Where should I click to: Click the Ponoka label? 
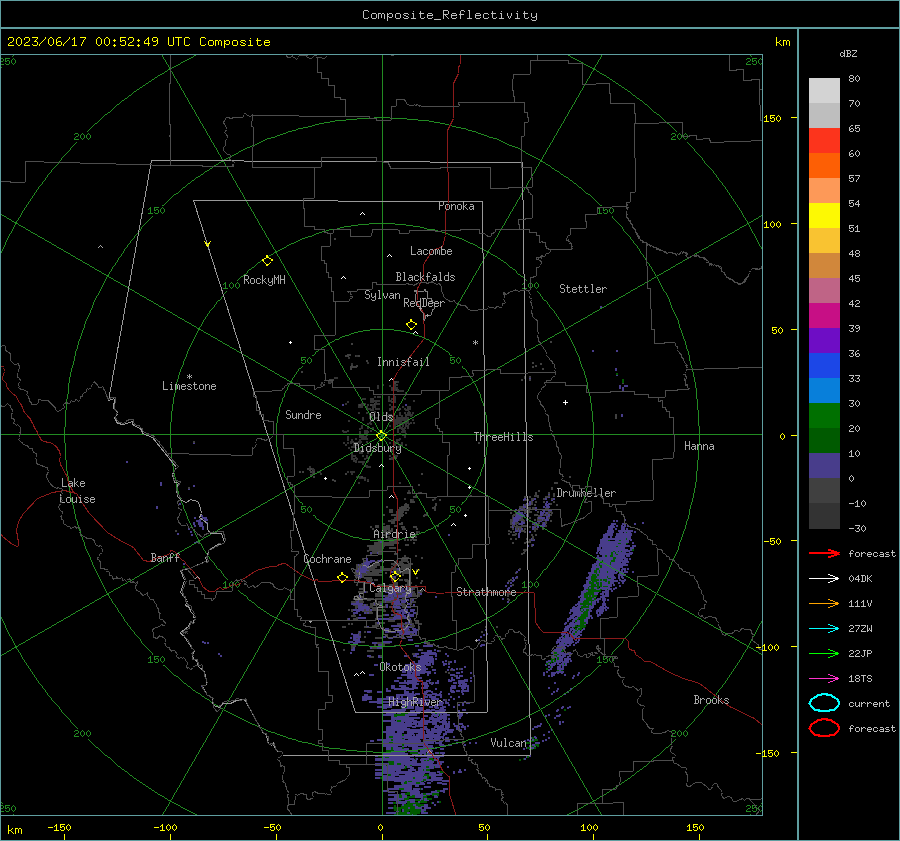point(456,206)
